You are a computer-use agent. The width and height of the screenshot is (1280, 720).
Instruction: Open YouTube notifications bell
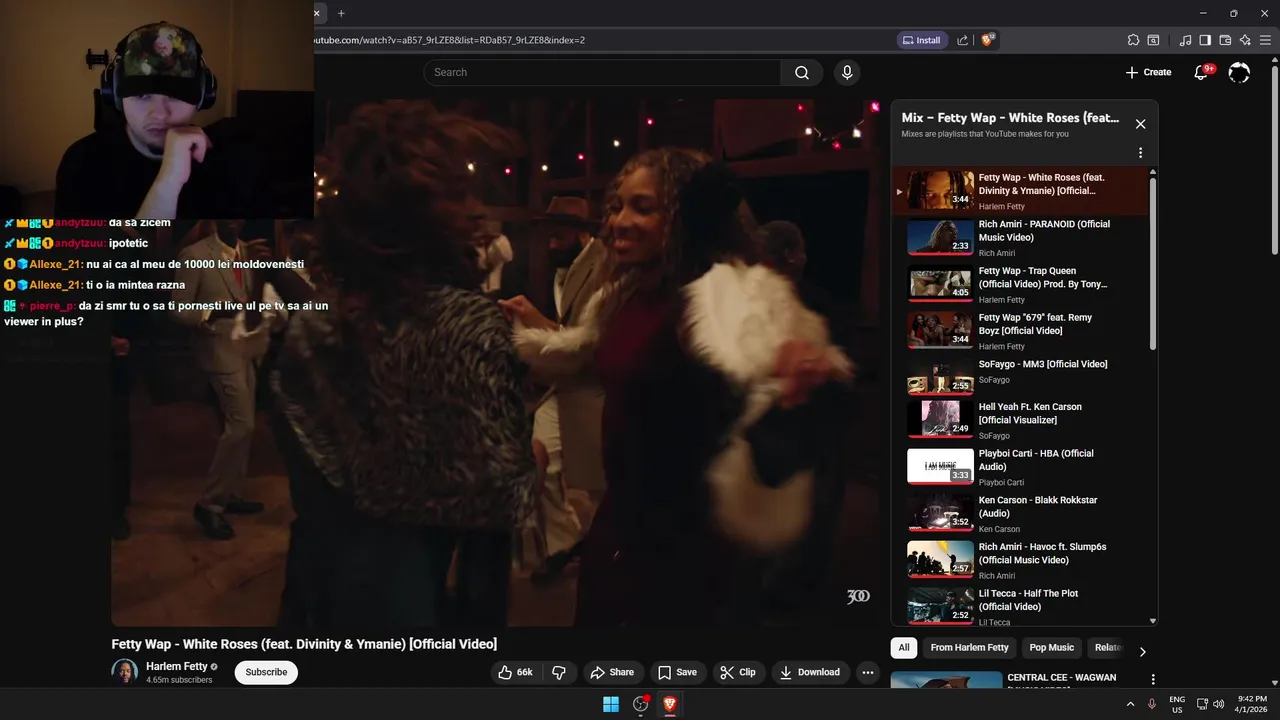pos(1202,72)
